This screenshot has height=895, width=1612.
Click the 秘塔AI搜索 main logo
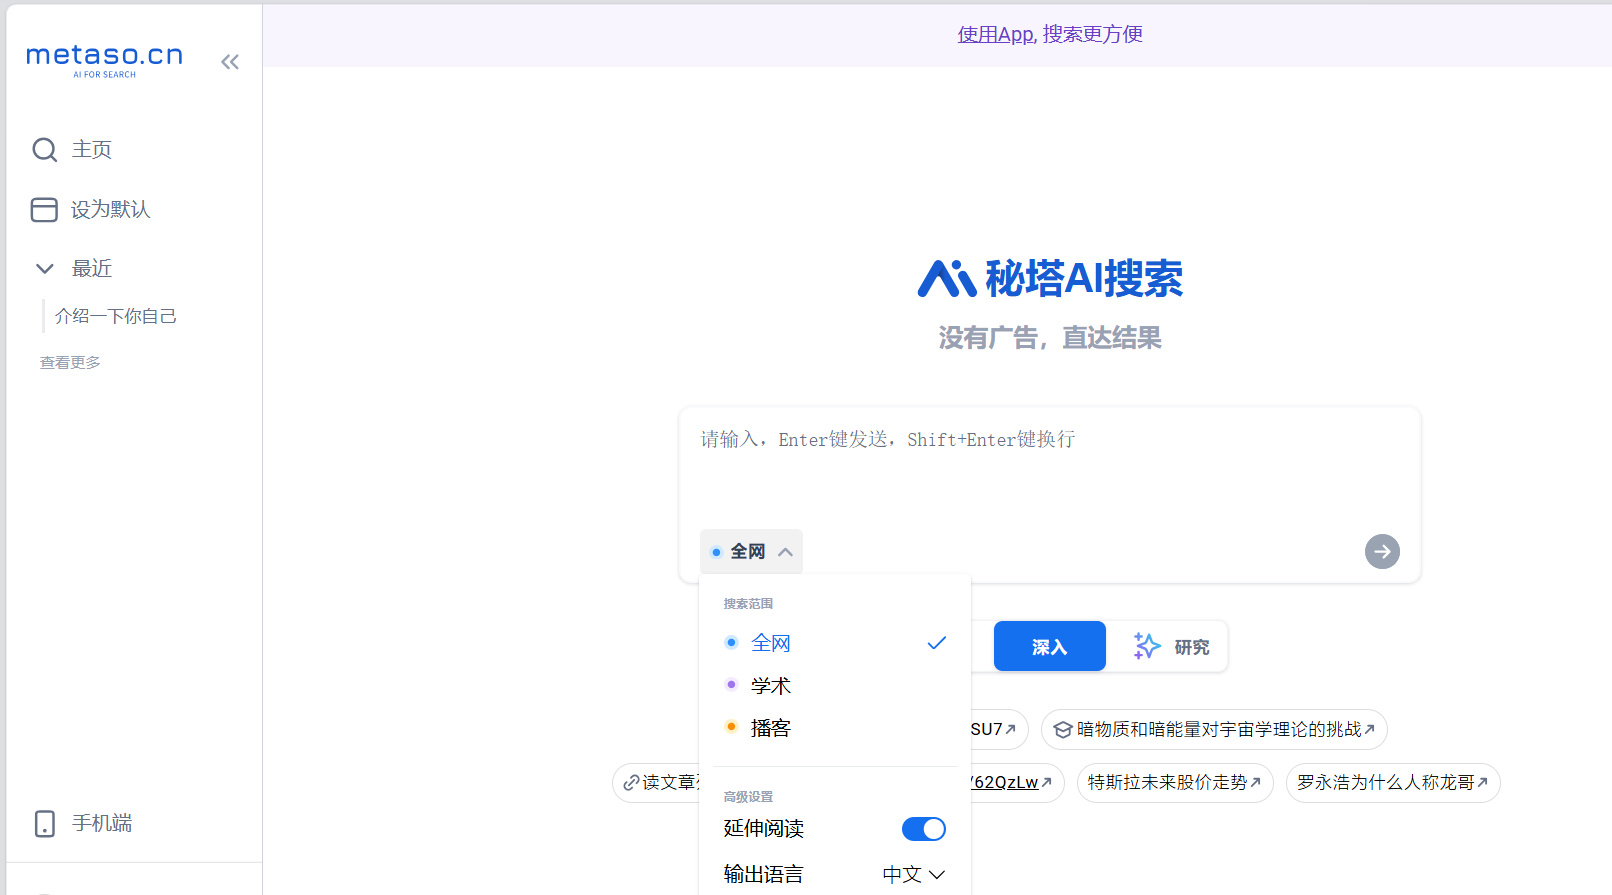click(1050, 278)
